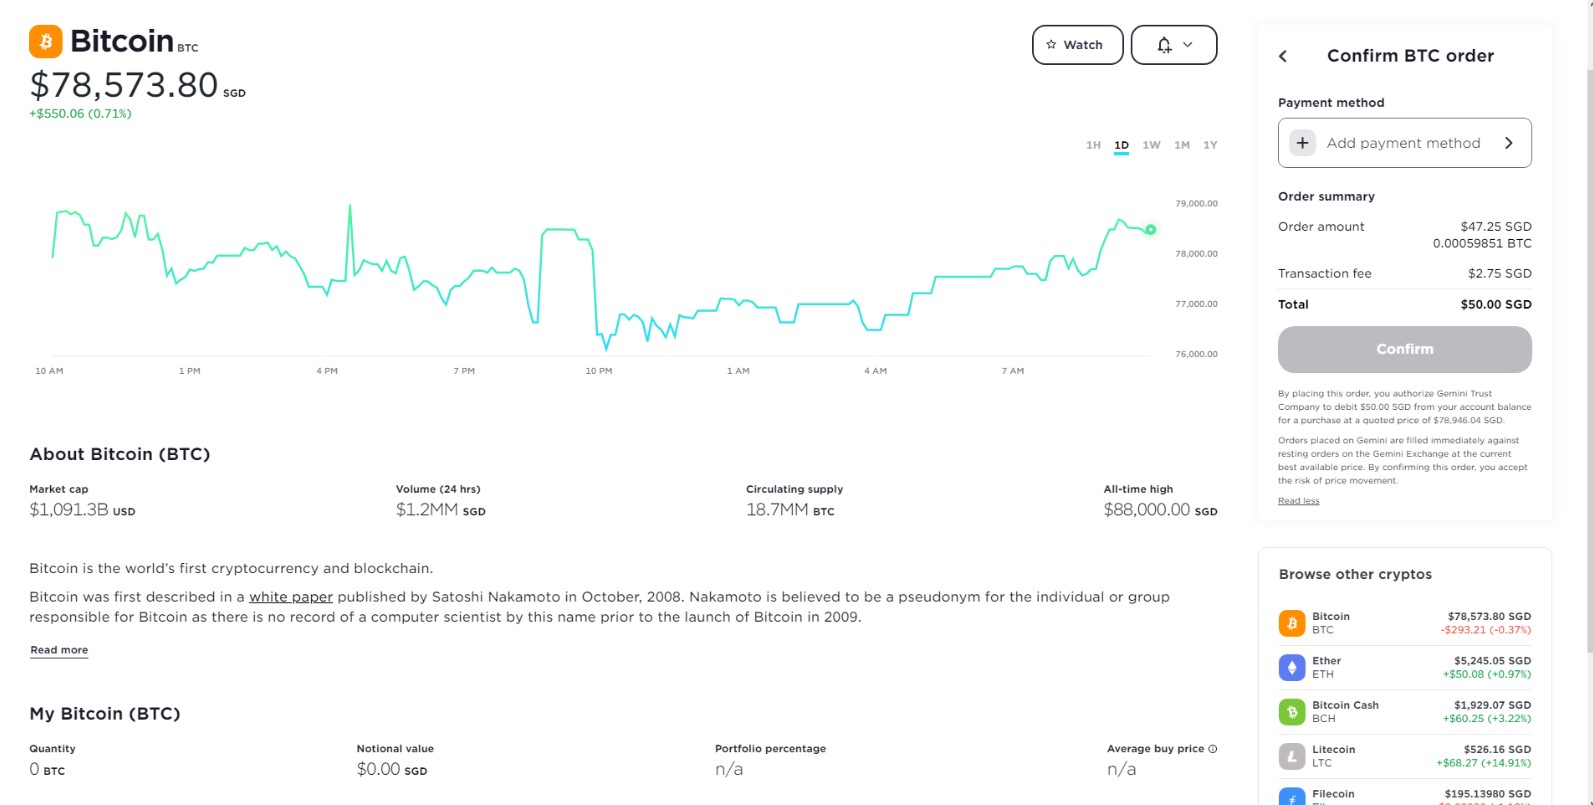This screenshot has width=1593, height=805.
Task: Expand Bitcoin description with Read more
Action: (x=59, y=650)
